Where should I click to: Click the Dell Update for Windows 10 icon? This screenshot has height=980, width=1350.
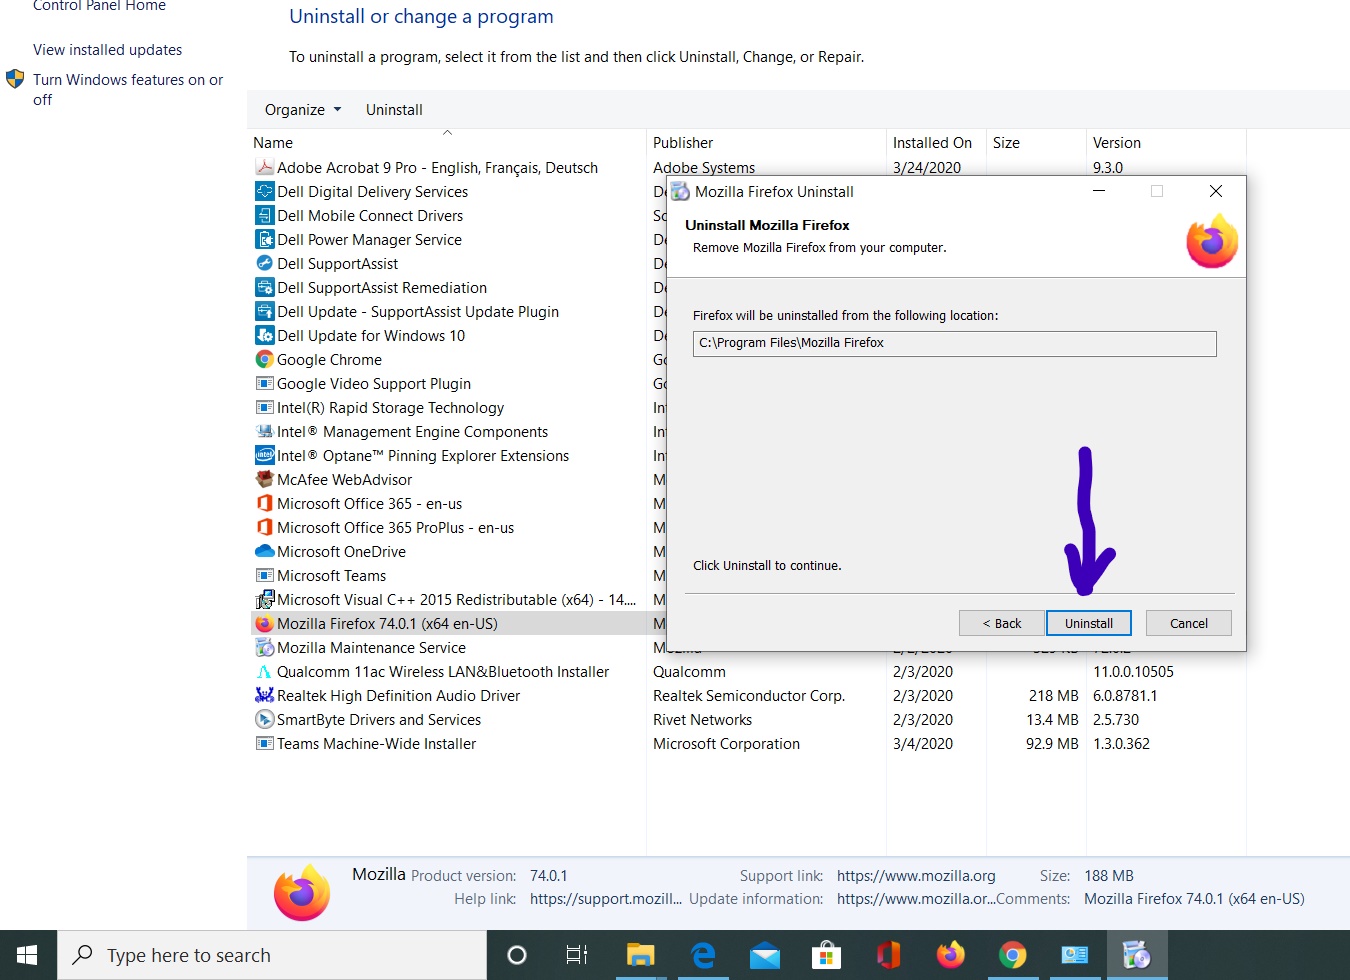coord(265,335)
